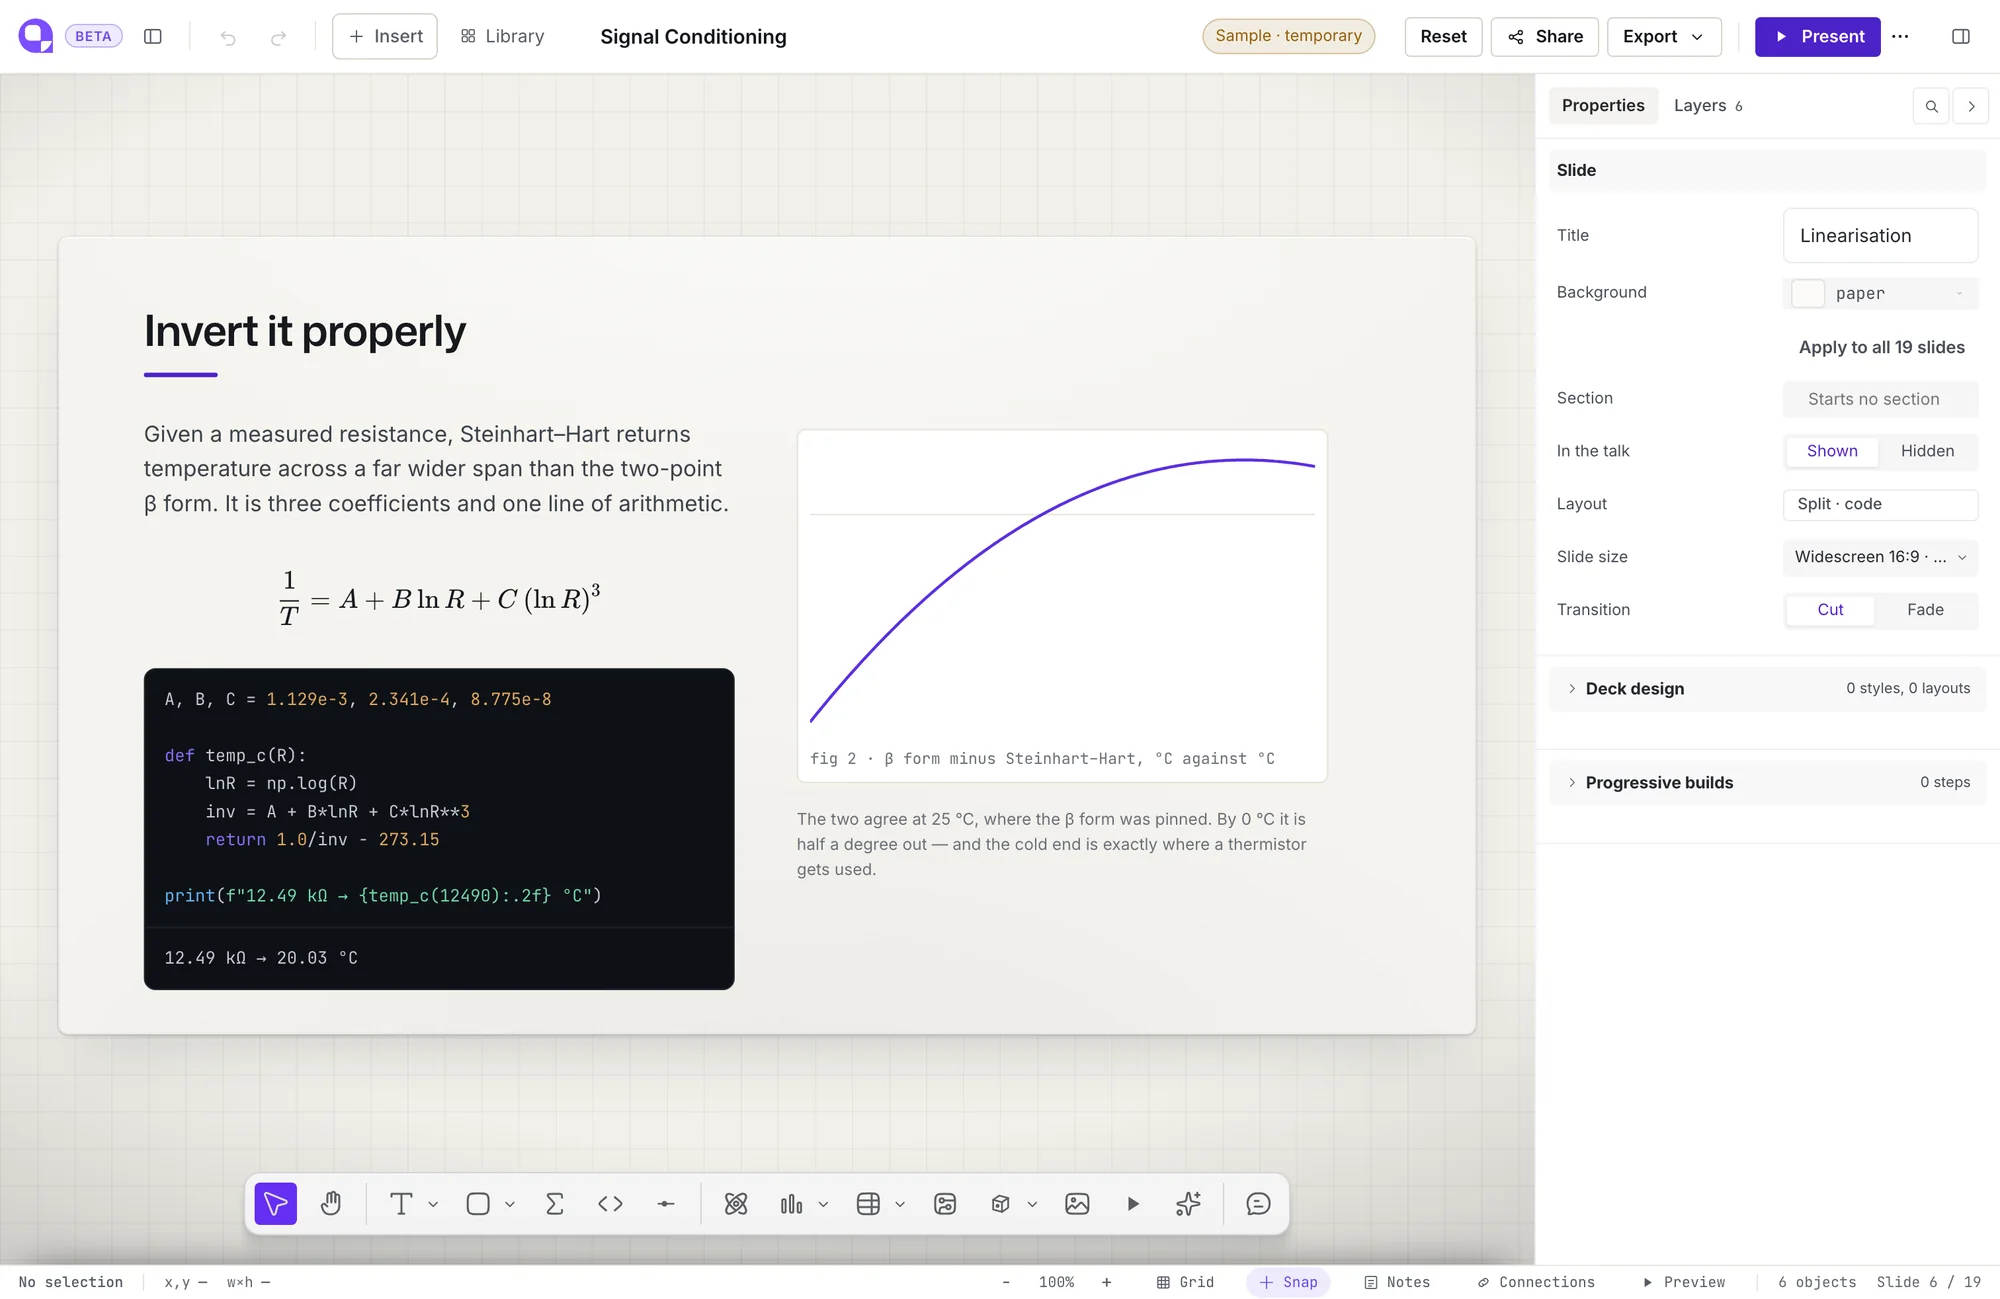Open the Insert menu

[x=385, y=37]
